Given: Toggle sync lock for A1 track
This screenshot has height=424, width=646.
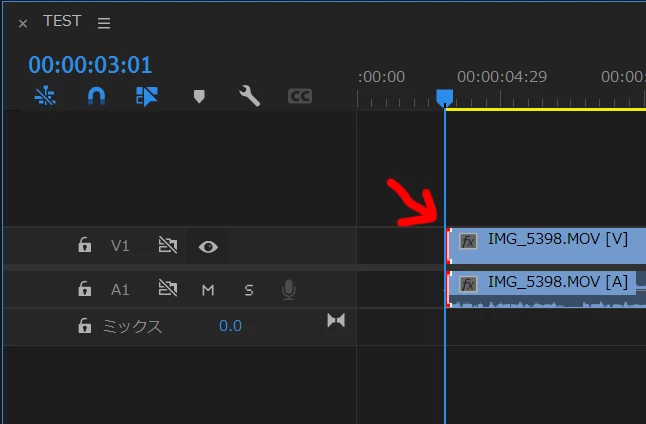Looking at the screenshot, I should pos(168,288).
